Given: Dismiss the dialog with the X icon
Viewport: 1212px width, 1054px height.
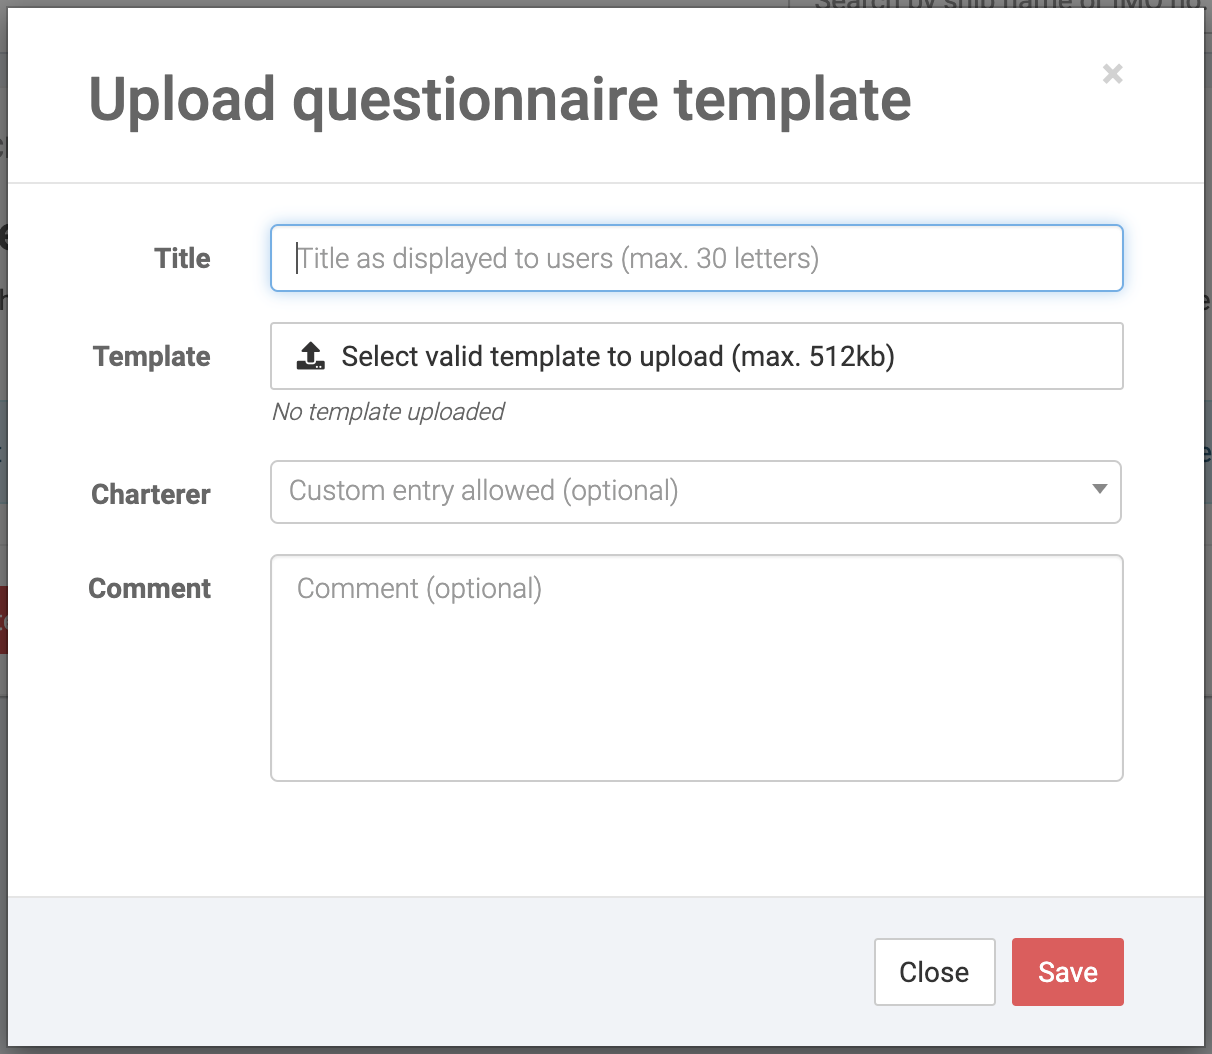Looking at the screenshot, I should pyautogui.click(x=1112, y=74).
